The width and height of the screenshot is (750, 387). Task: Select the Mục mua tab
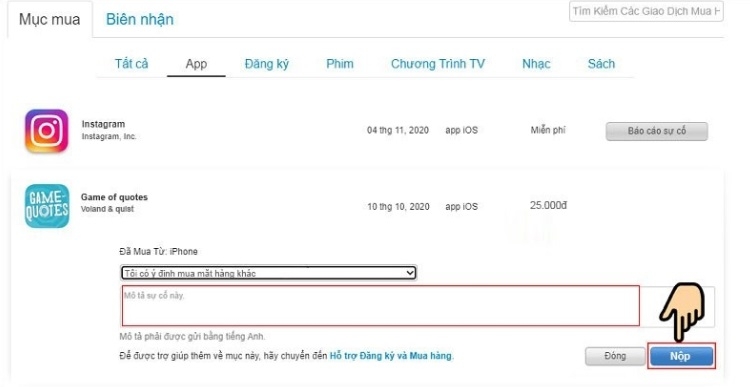(x=49, y=20)
